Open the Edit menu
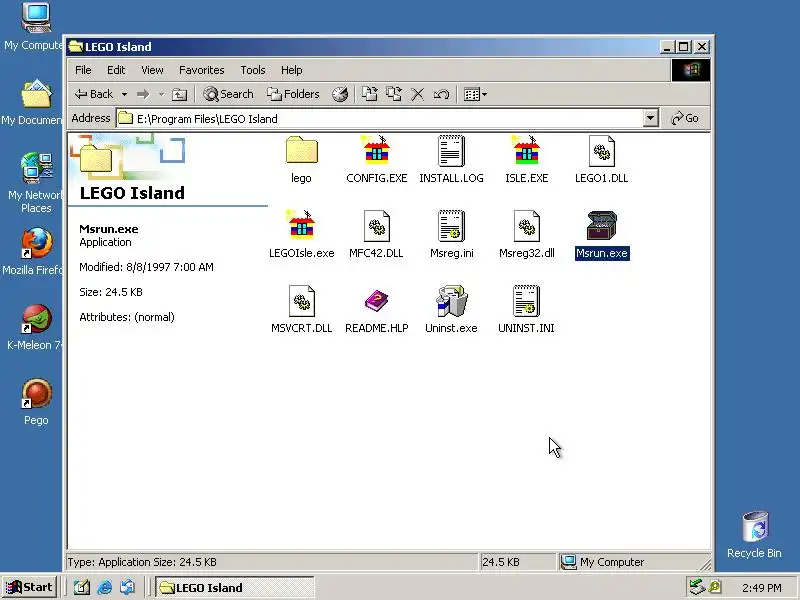 [116, 70]
